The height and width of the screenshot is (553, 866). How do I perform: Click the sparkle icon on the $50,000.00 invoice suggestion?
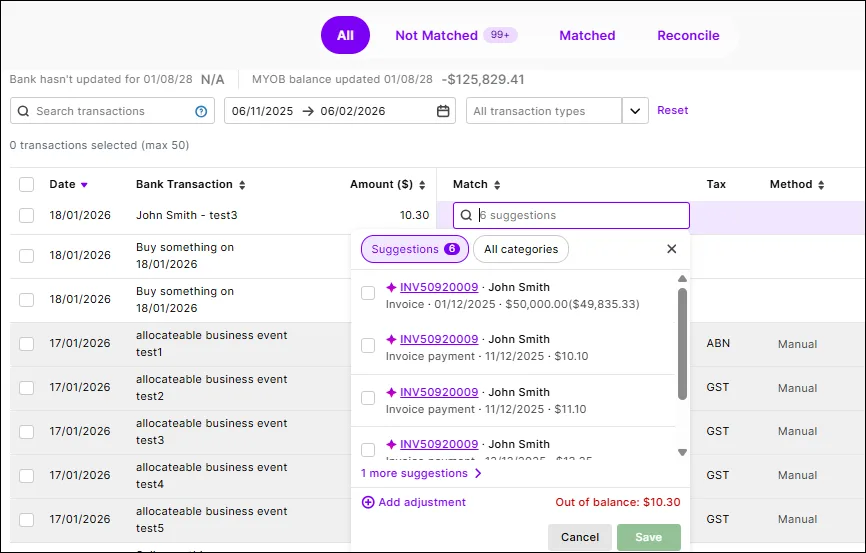(x=391, y=287)
